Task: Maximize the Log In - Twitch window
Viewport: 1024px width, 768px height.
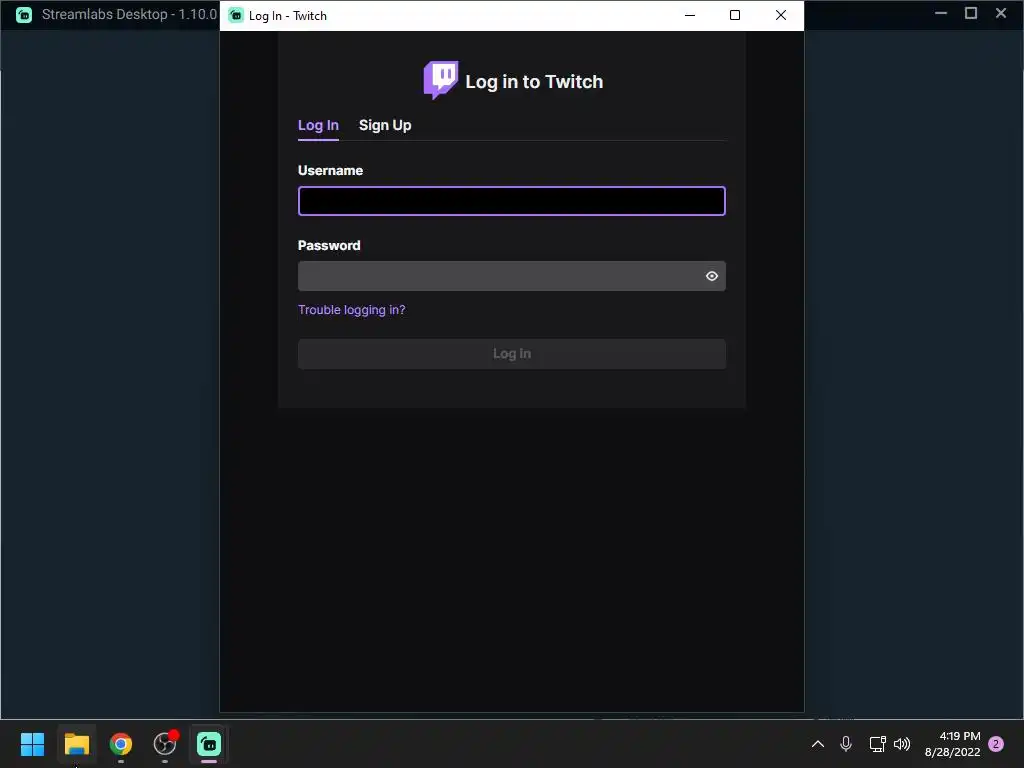Action: click(735, 15)
